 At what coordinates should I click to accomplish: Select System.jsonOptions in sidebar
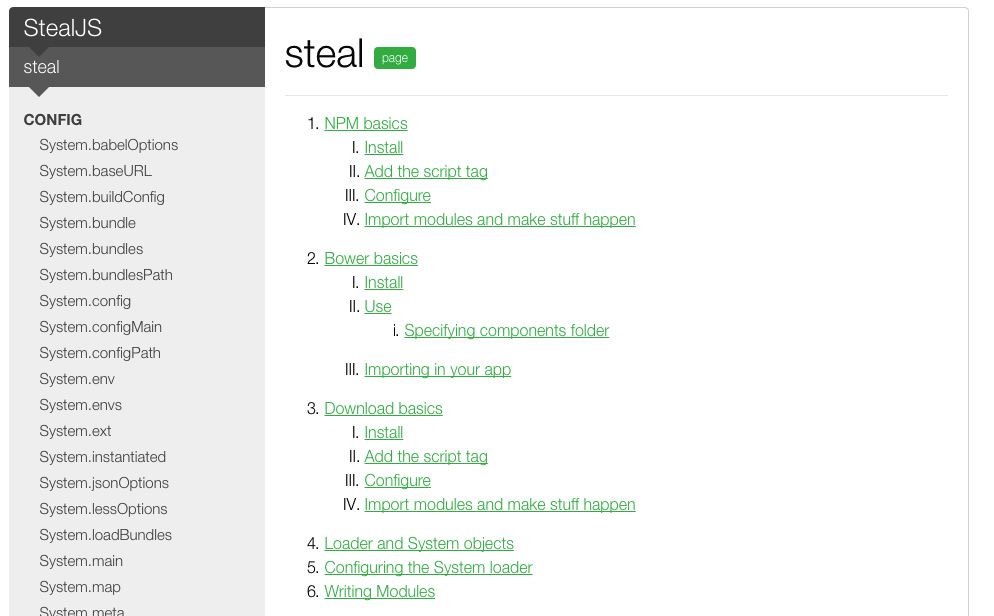click(x=104, y=483)
